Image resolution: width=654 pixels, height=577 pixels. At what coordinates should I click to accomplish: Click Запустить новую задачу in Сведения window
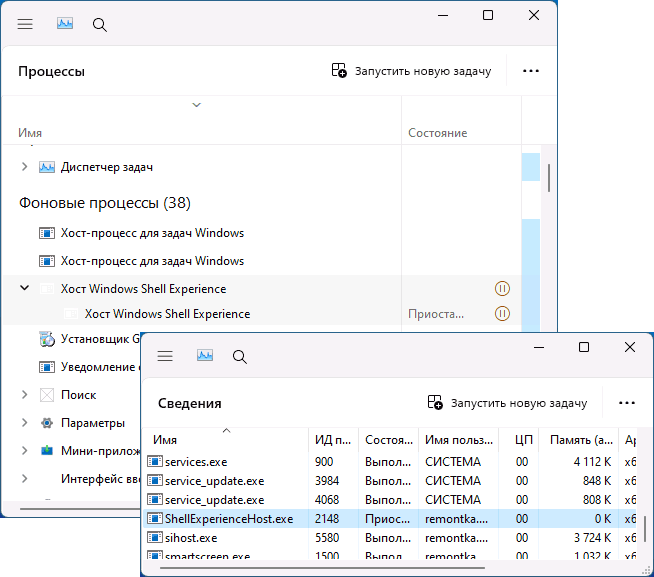(507, 403)
